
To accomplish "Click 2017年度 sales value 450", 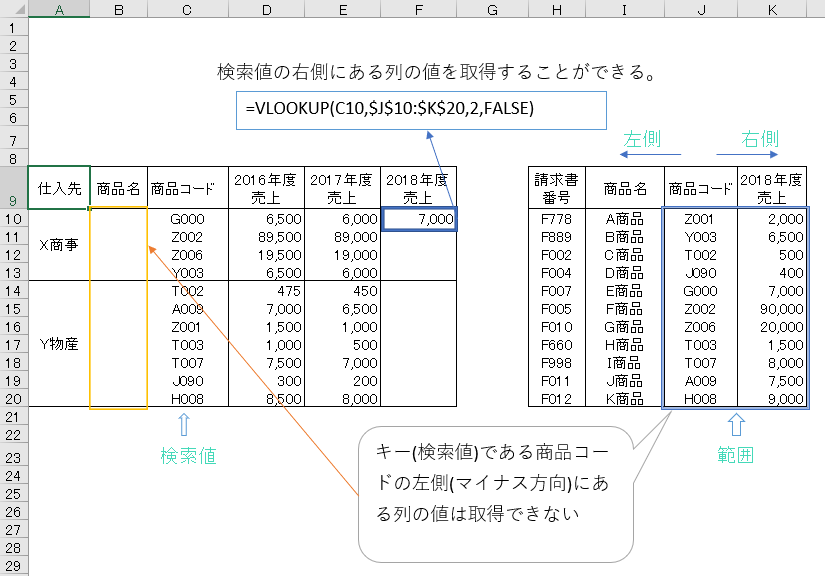I will click(343, 291).
